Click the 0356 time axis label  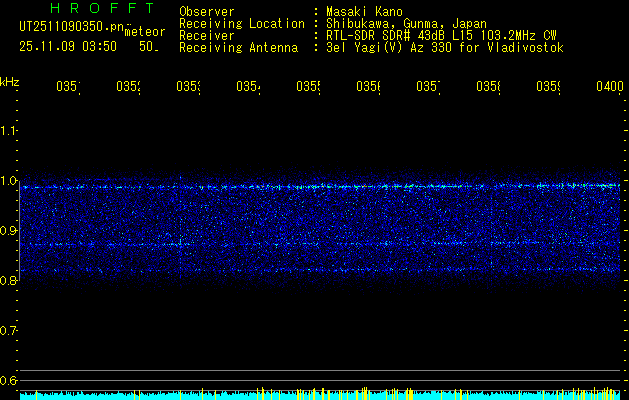click(x=368, y=86)
